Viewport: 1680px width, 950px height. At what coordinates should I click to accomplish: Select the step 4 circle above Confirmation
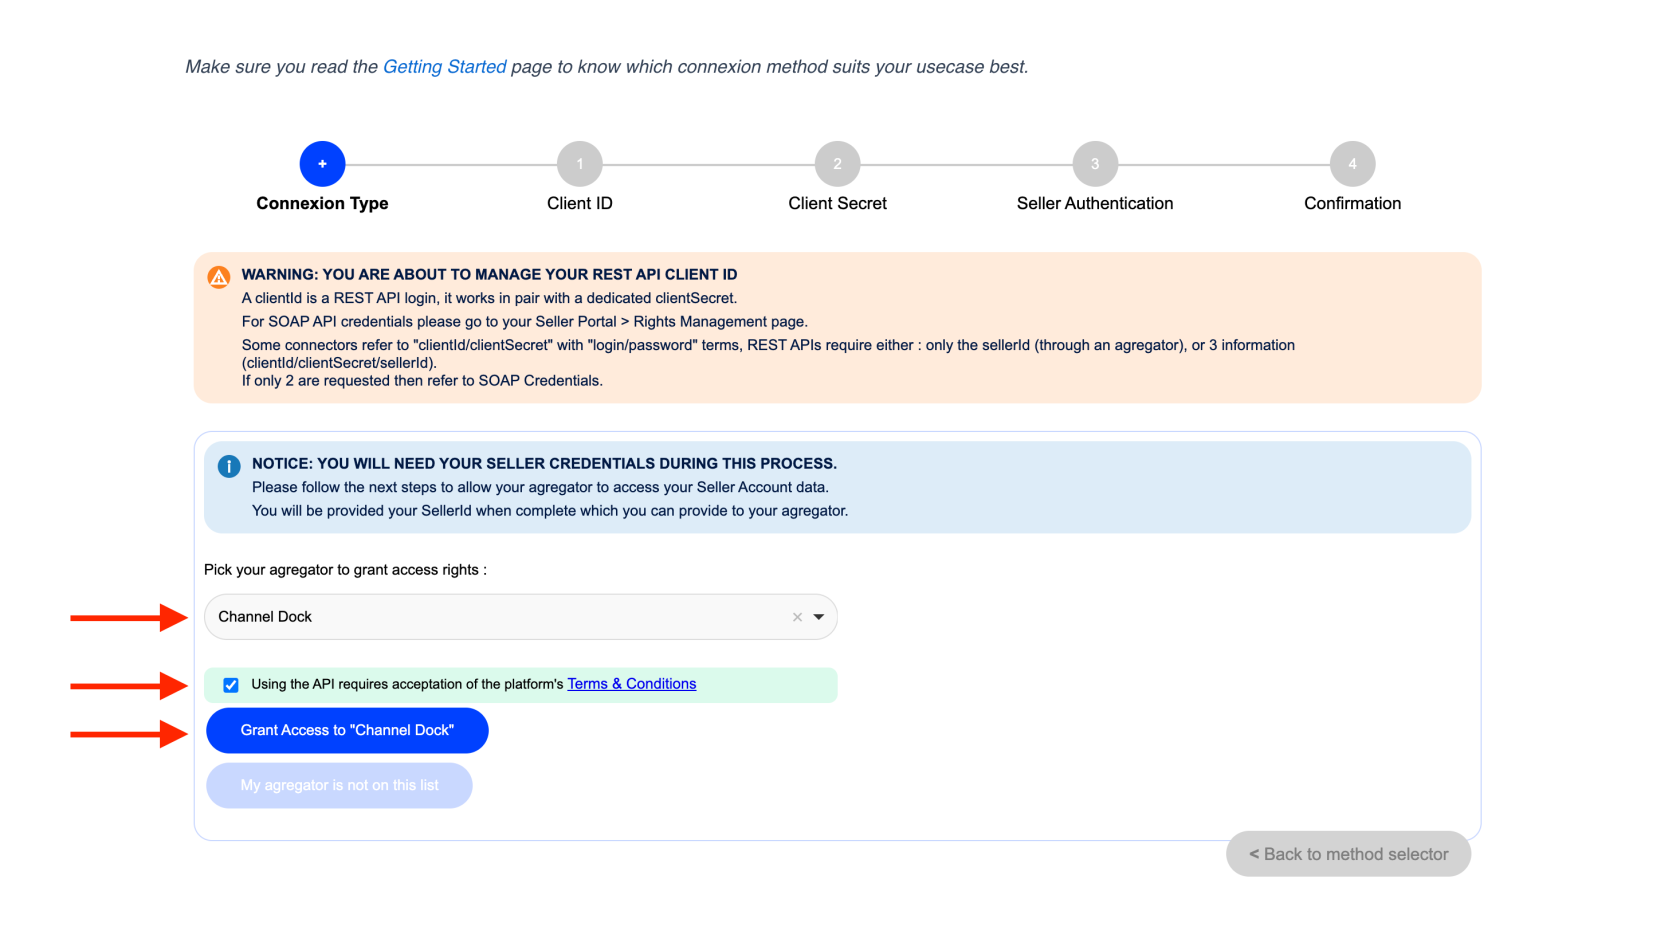(1353, 164)
